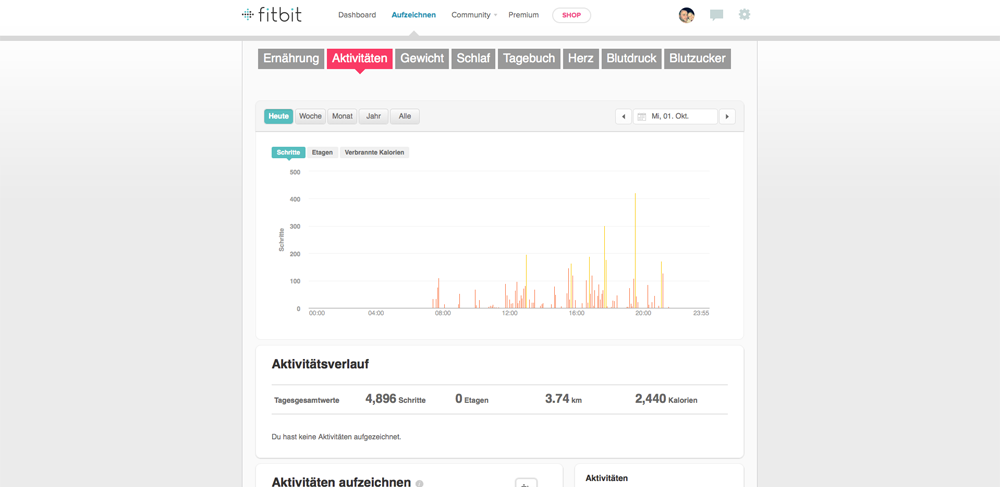Select the Schritte chart metric
The image size is (1000, 487).
click(x=288, y=153)
